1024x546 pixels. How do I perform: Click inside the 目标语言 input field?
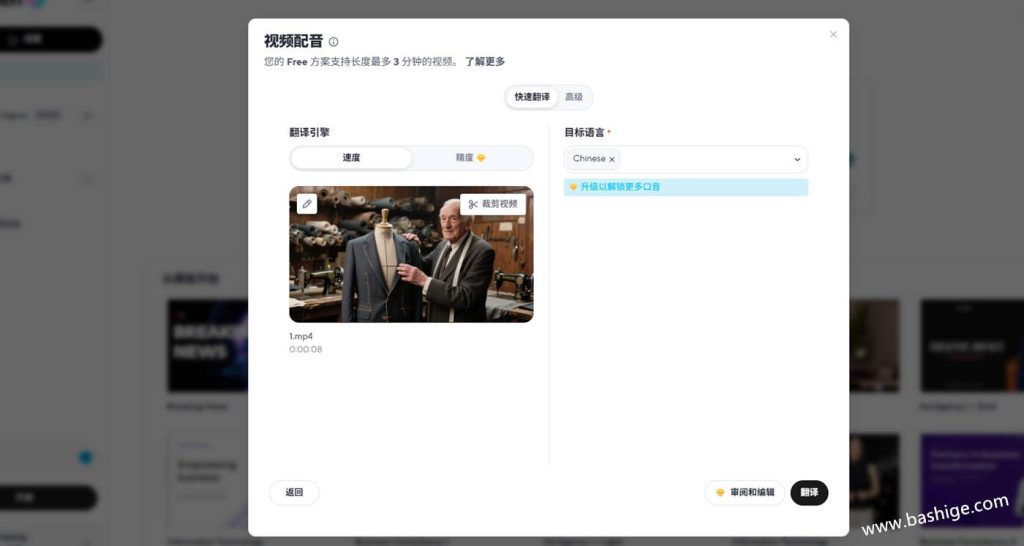(686, 159)
